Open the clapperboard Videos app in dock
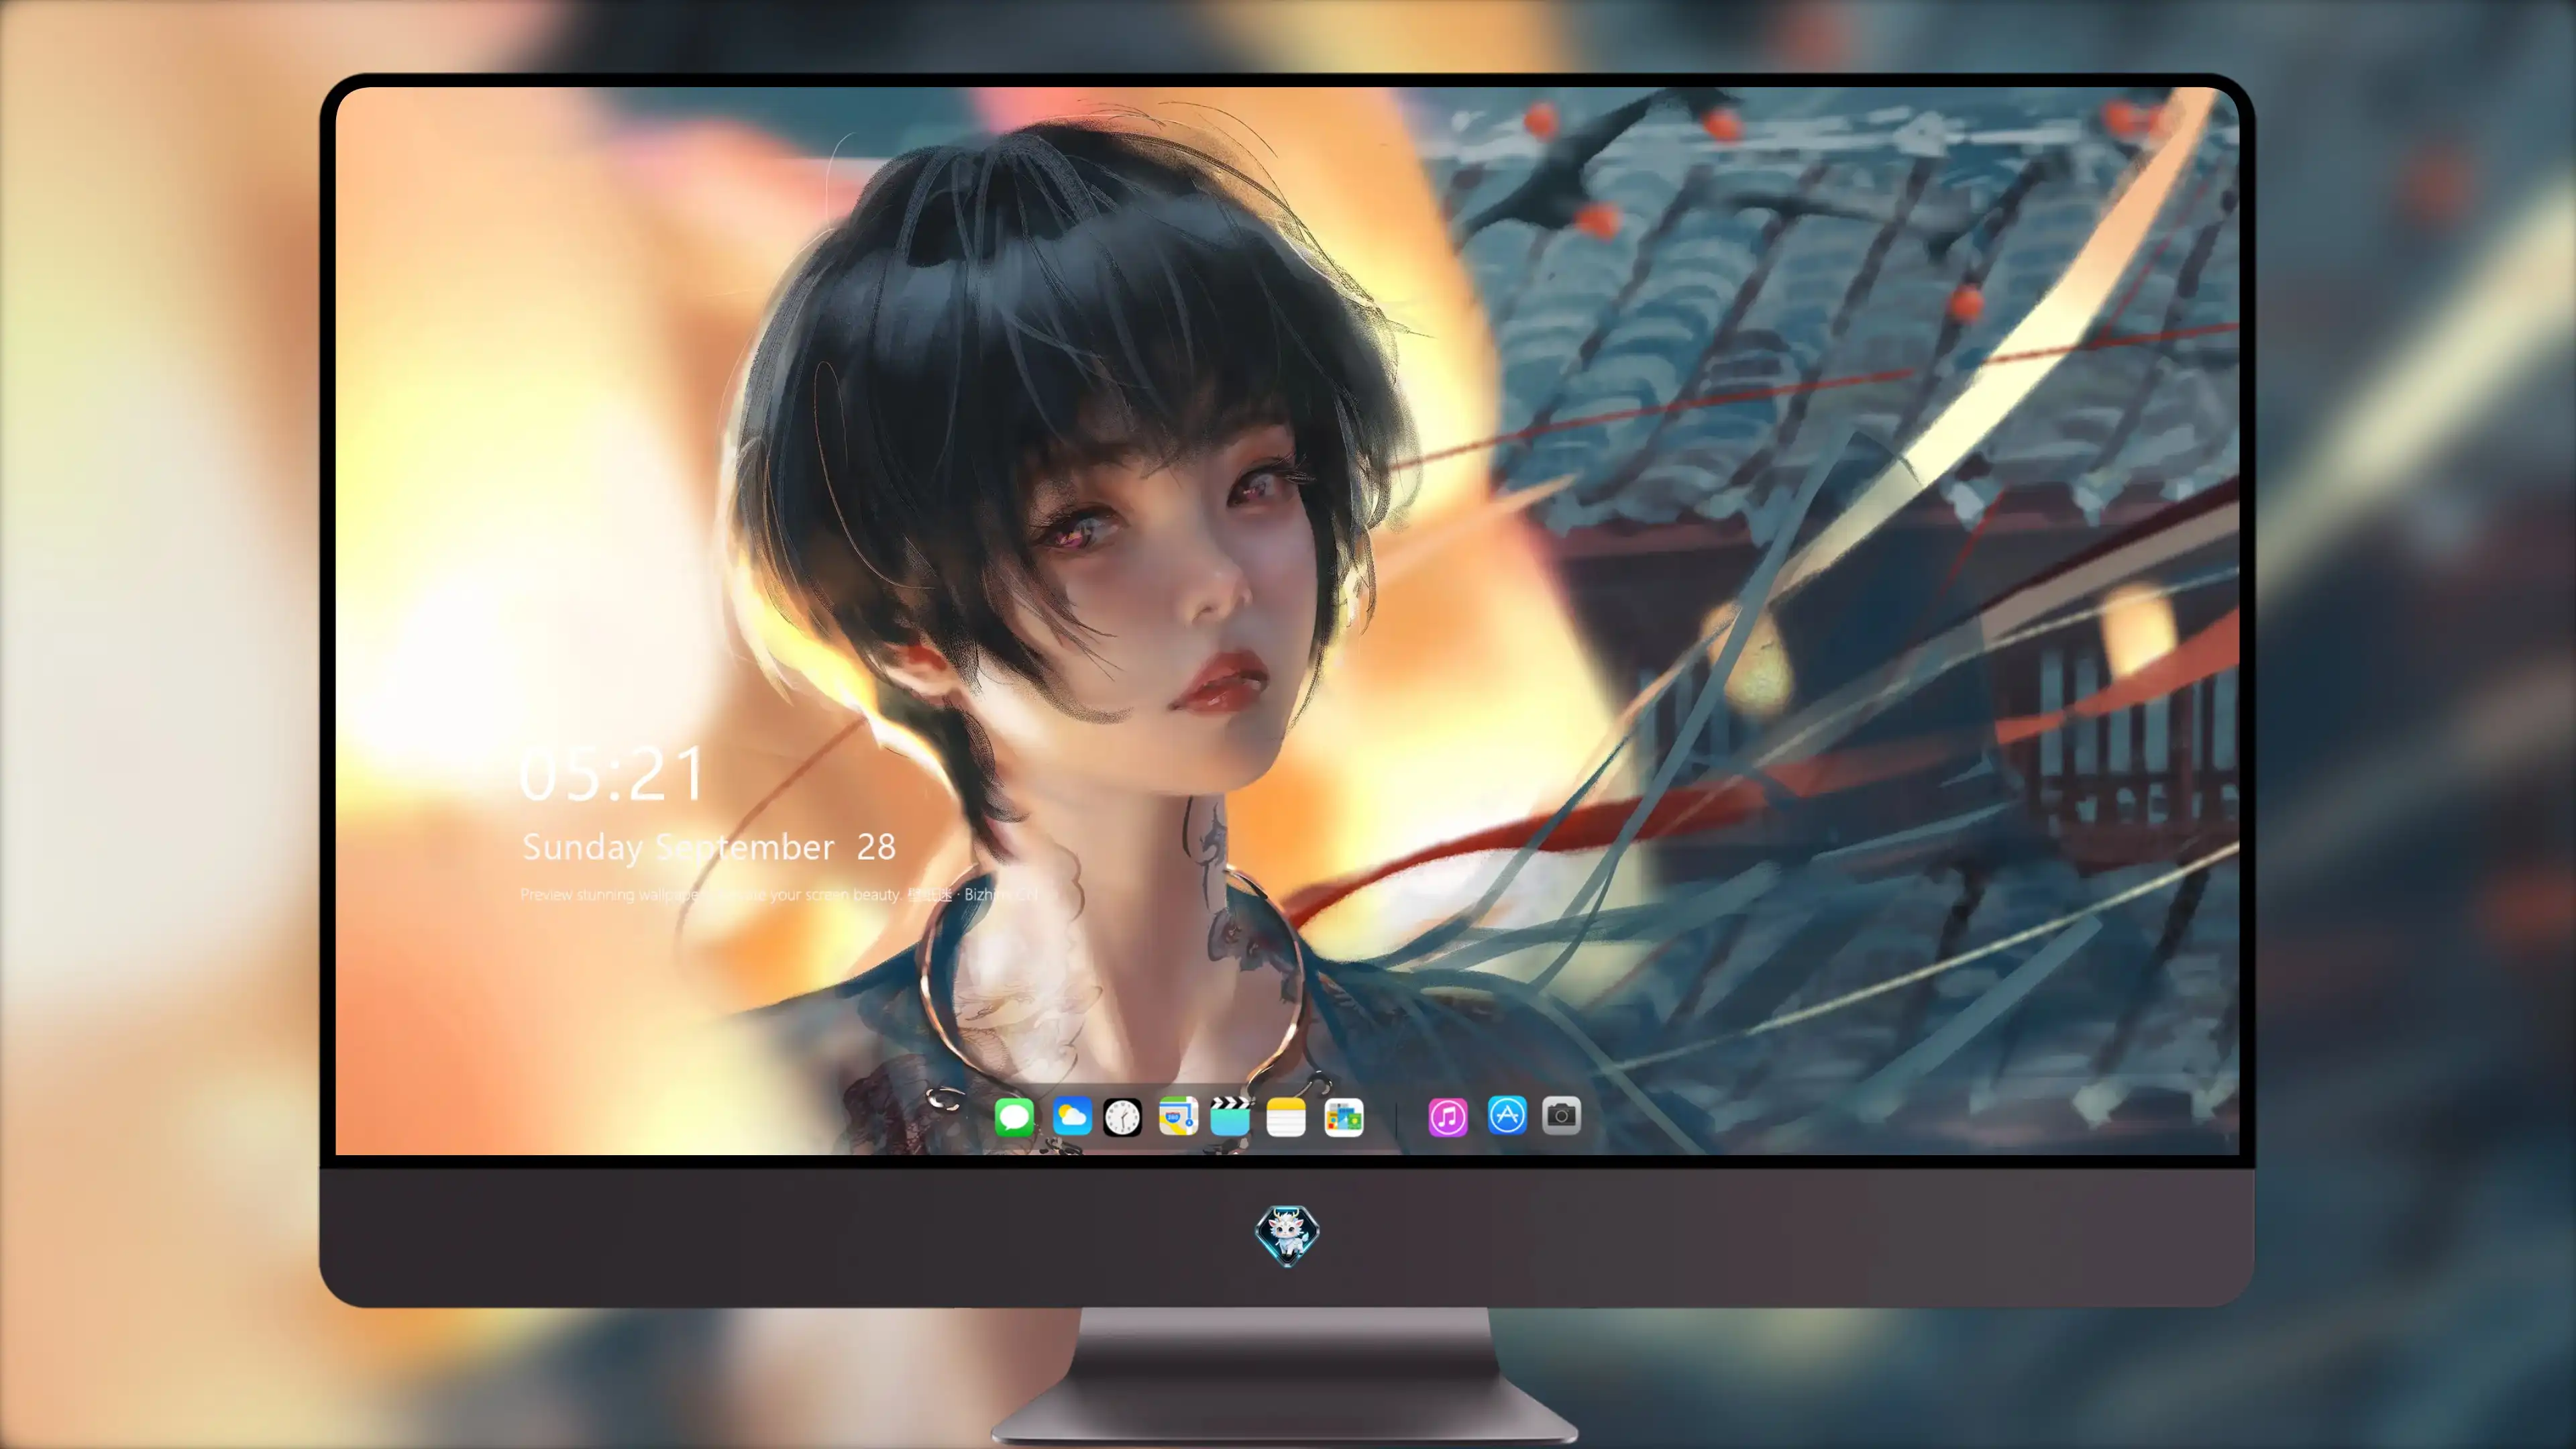The image size is (2576, 1449). (x=1230, y=1116)
